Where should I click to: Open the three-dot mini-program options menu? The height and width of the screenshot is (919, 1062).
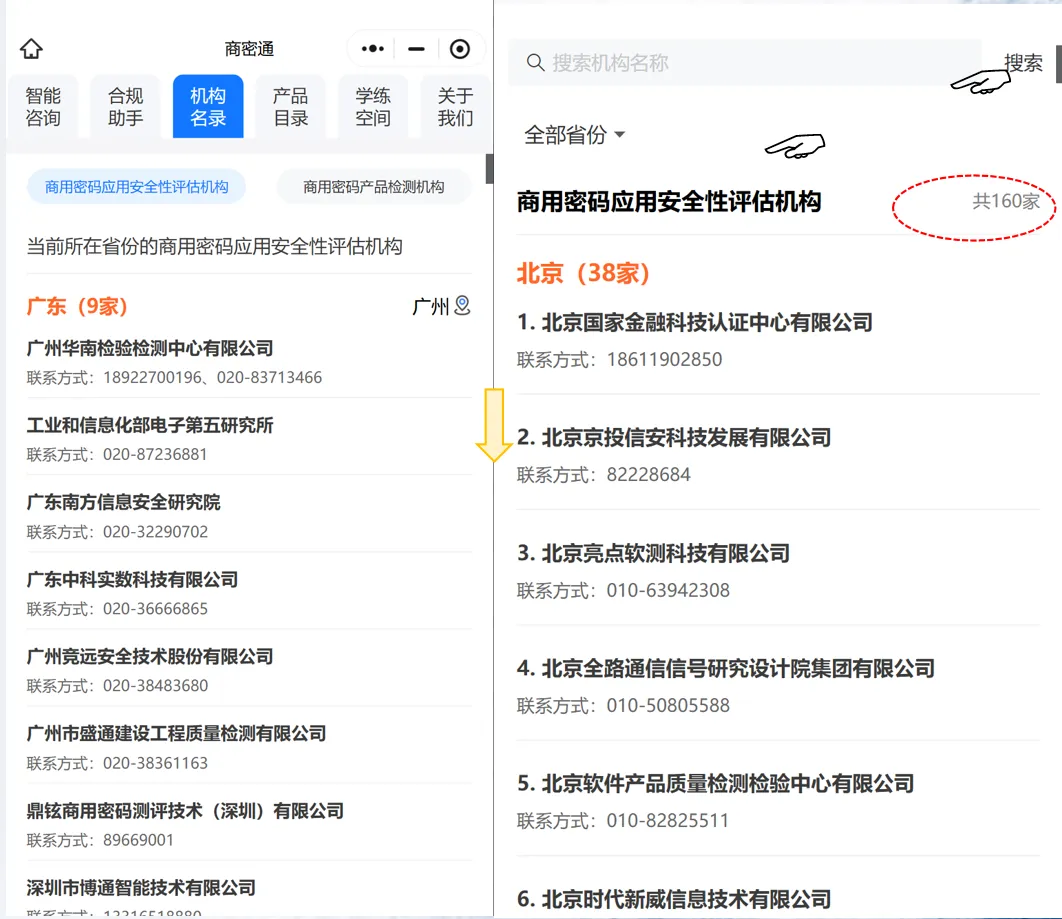(374, 48)
